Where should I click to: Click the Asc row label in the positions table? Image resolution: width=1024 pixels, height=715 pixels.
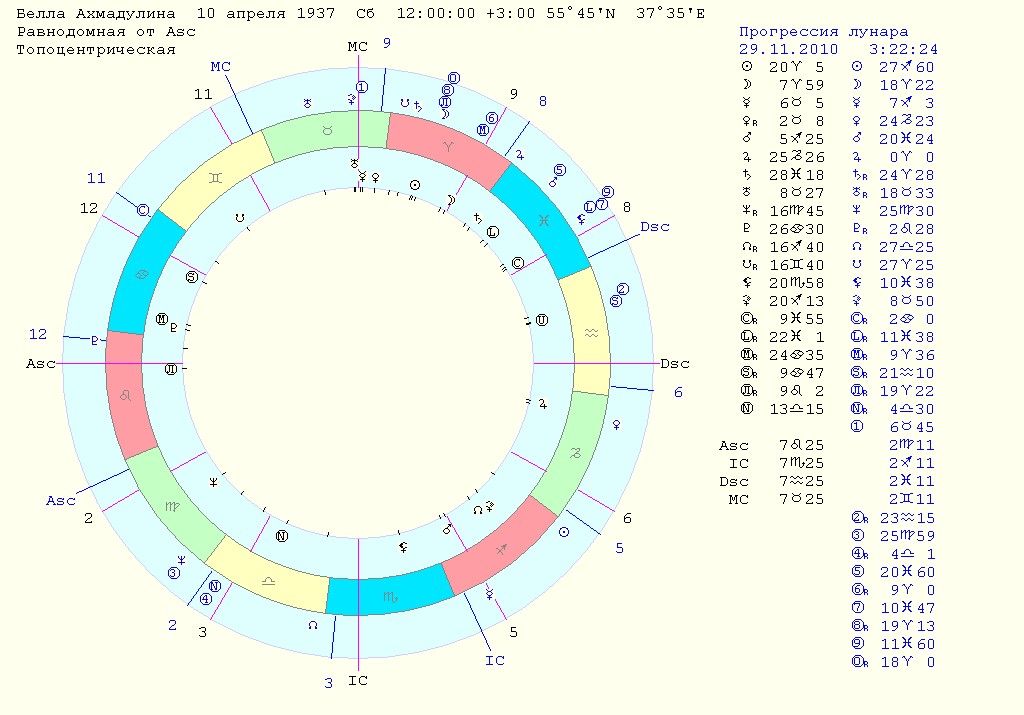pos(733,445)
